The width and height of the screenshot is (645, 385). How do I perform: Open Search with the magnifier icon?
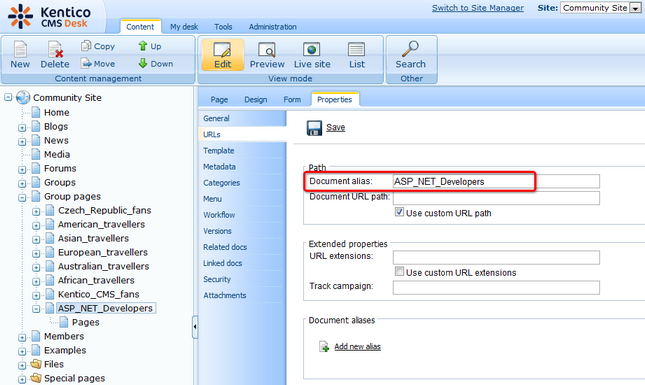coord(410,49)
